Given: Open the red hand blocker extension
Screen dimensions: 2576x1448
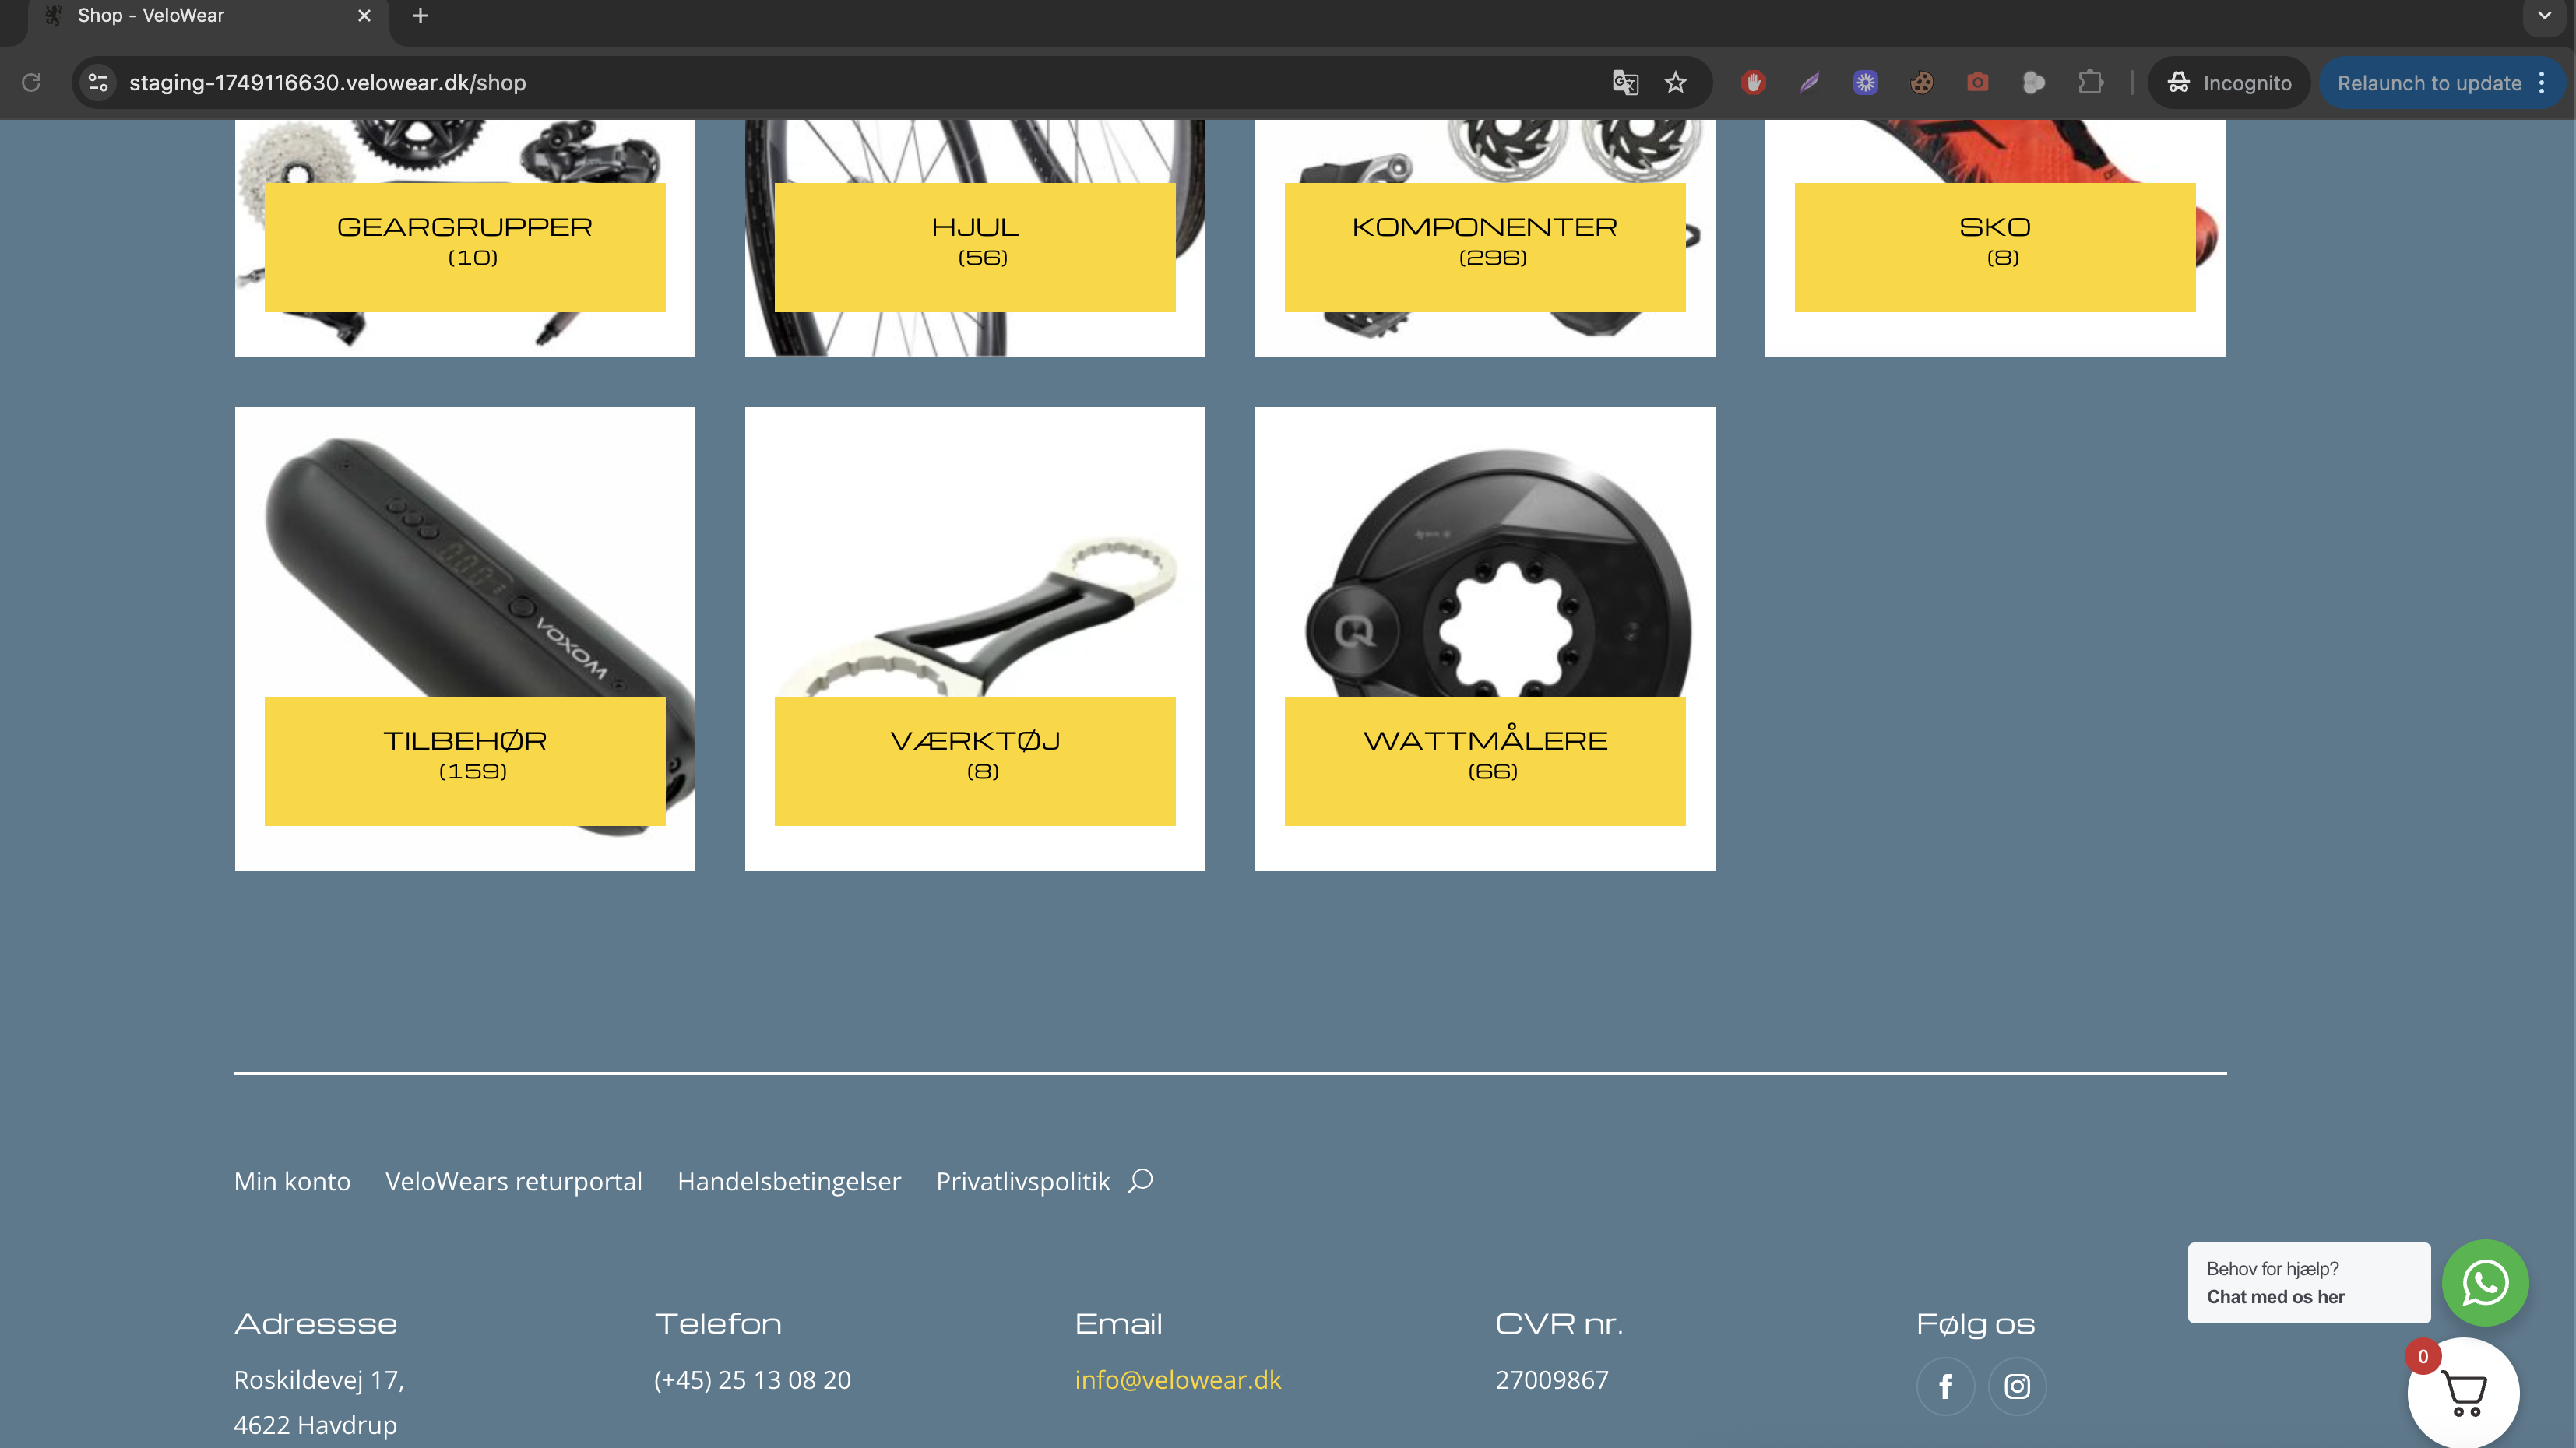Looking at the screenshot, I should [x=1753, y=82].
